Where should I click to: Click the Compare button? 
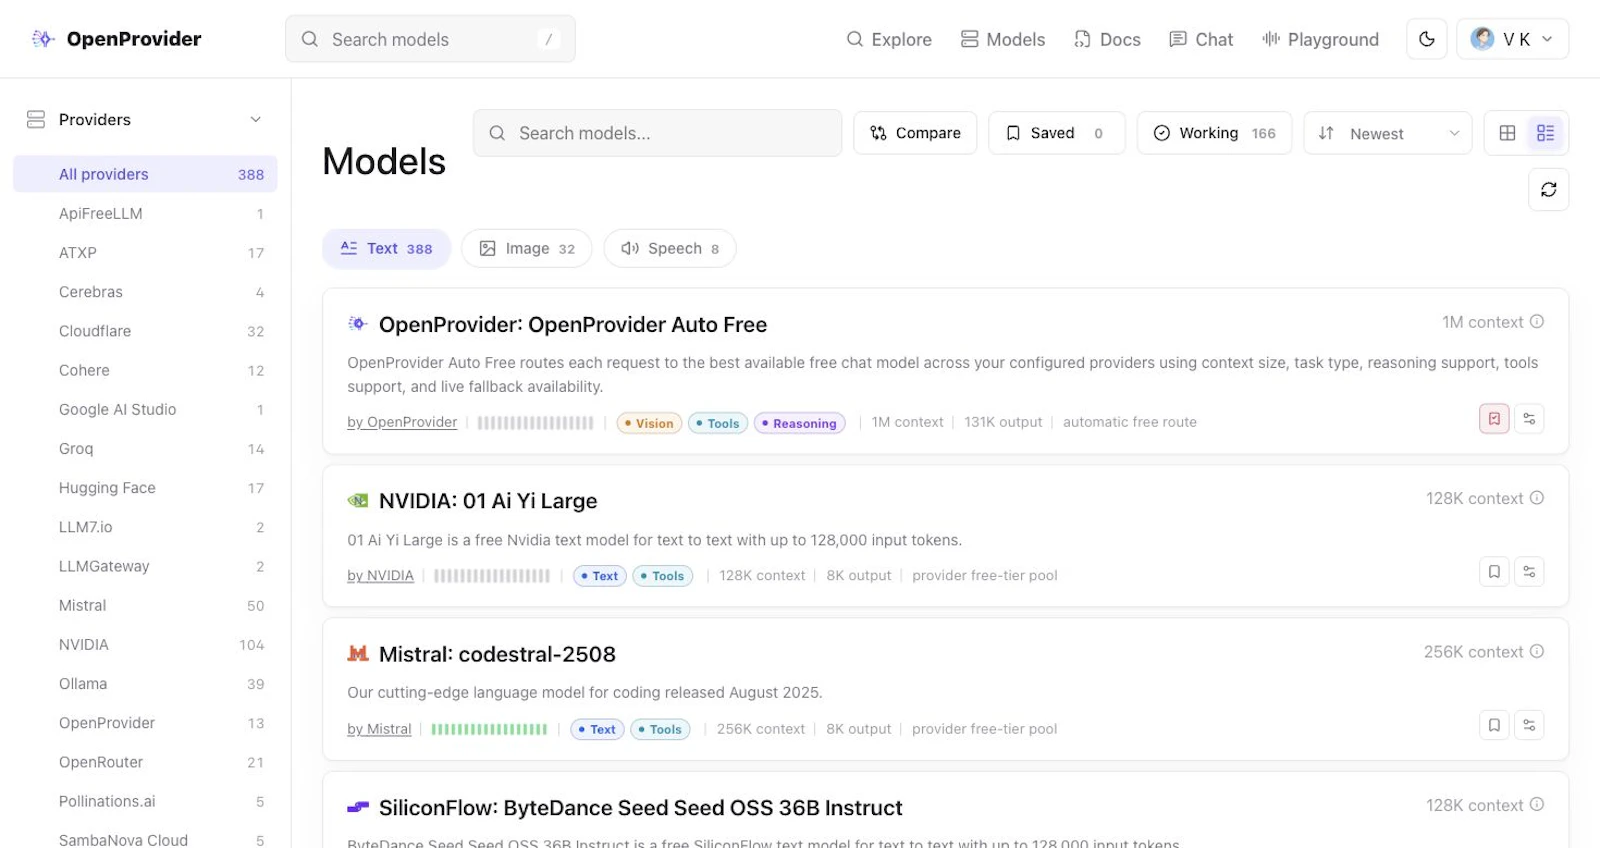tap(915, 133)
